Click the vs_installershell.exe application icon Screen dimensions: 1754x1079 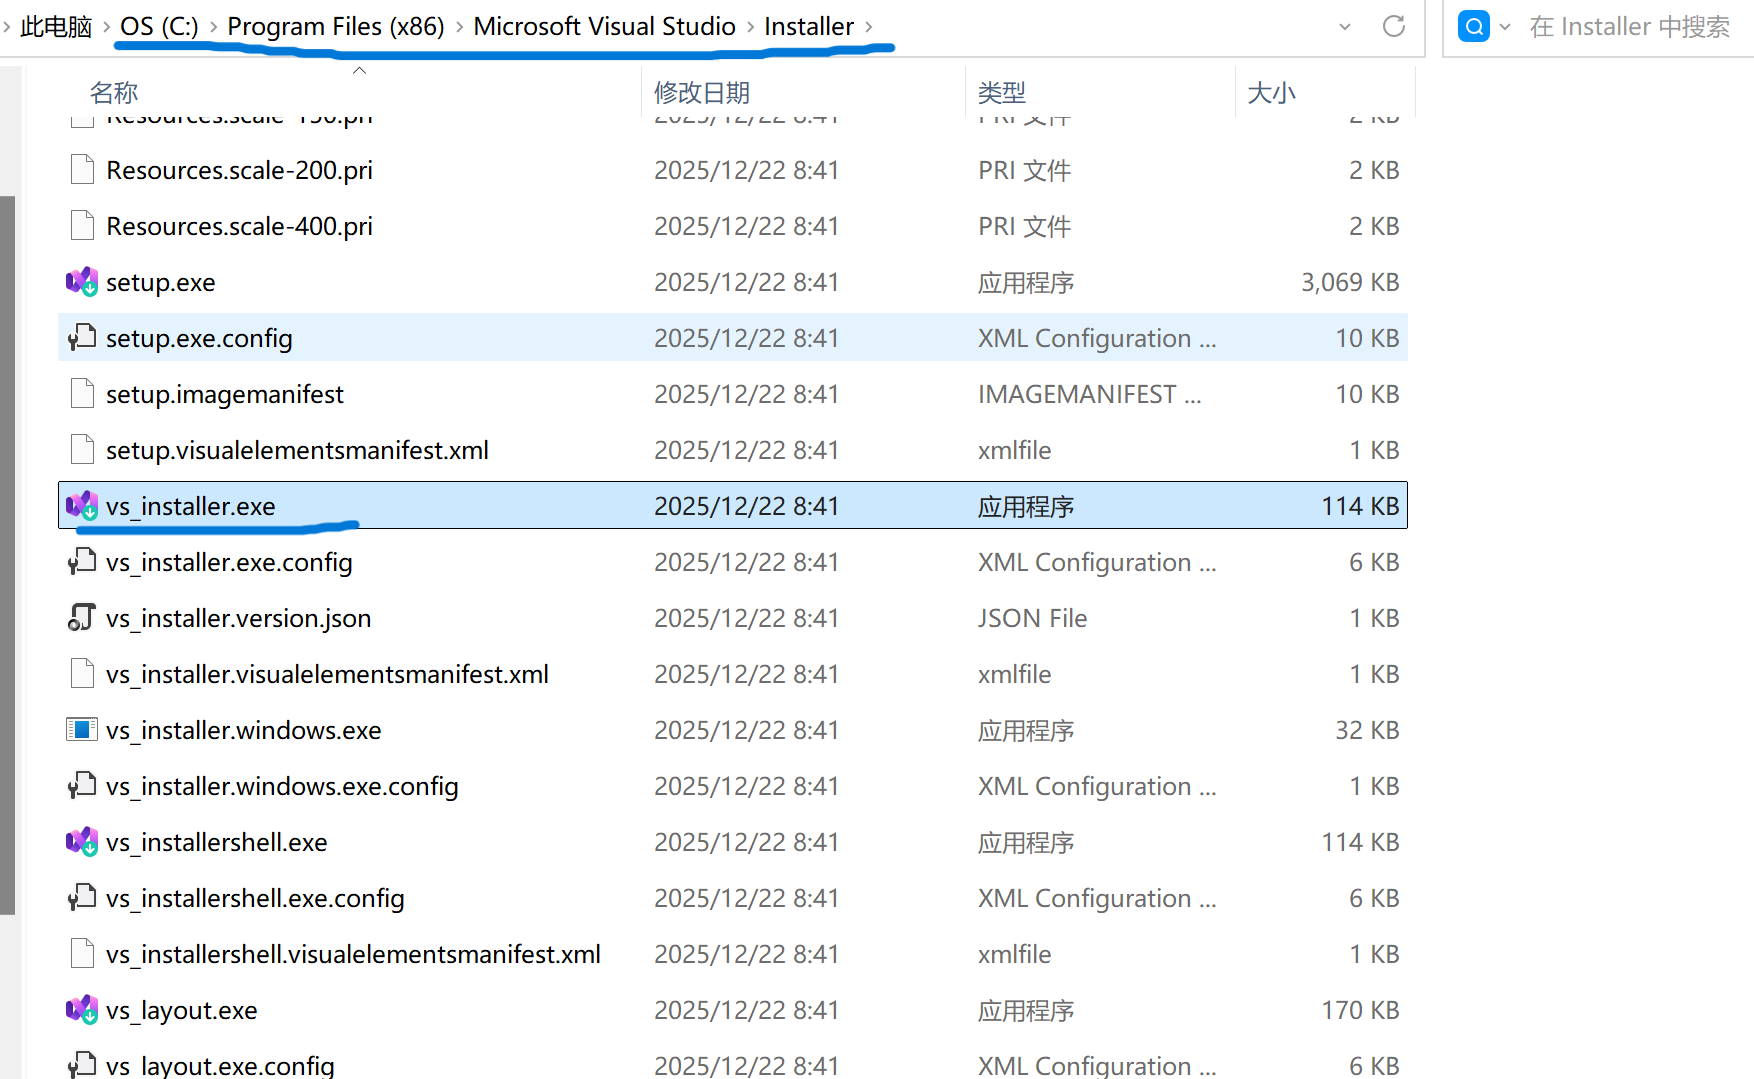[x=82, y=842]
